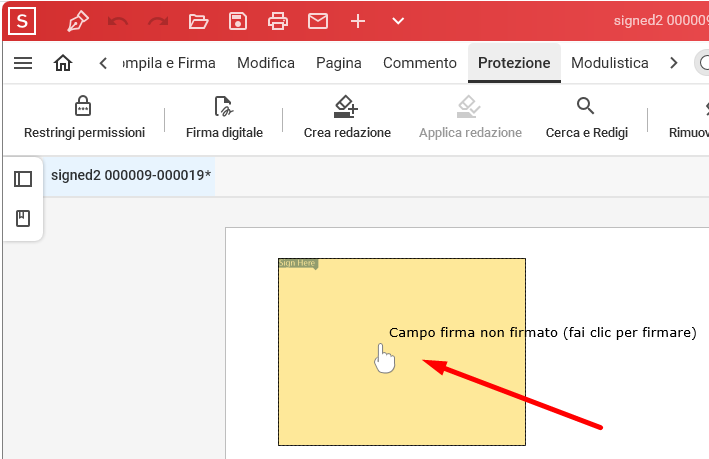Go to the Home screen icon
The width and height of the screenshot is (709, 459).
[x=63, y=63]
